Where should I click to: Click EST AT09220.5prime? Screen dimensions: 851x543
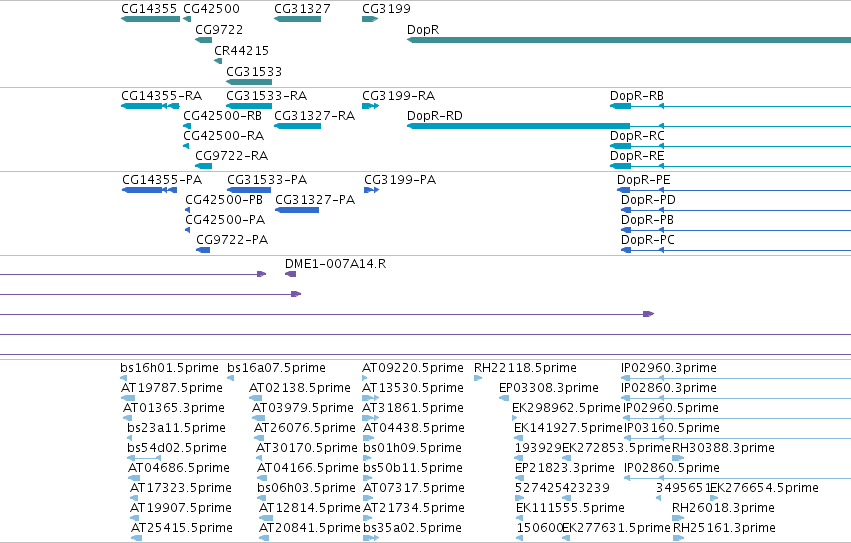(365, 378)
